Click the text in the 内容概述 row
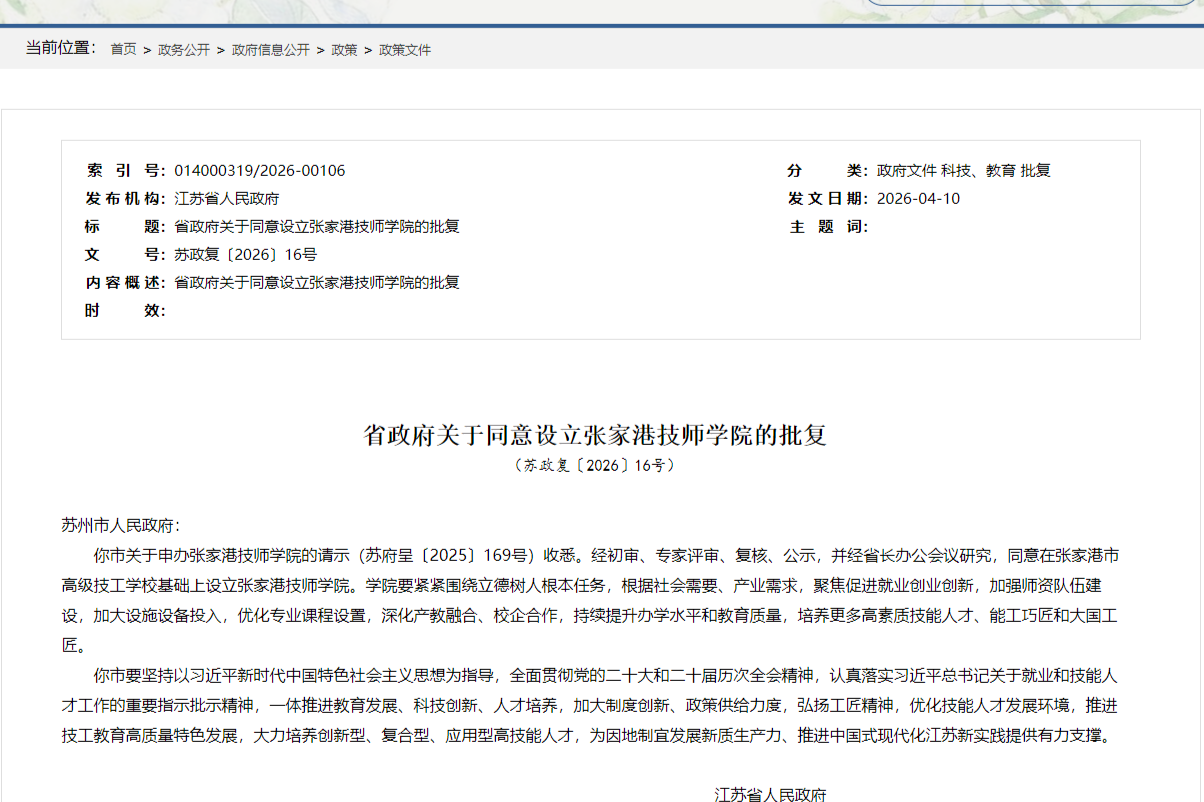 [x=317, y=282]
